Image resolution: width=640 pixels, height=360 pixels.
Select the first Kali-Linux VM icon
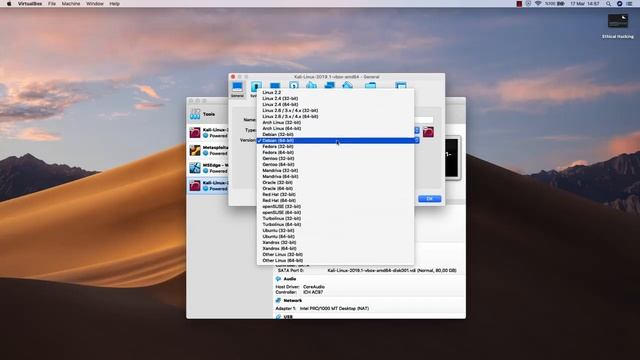195,133
